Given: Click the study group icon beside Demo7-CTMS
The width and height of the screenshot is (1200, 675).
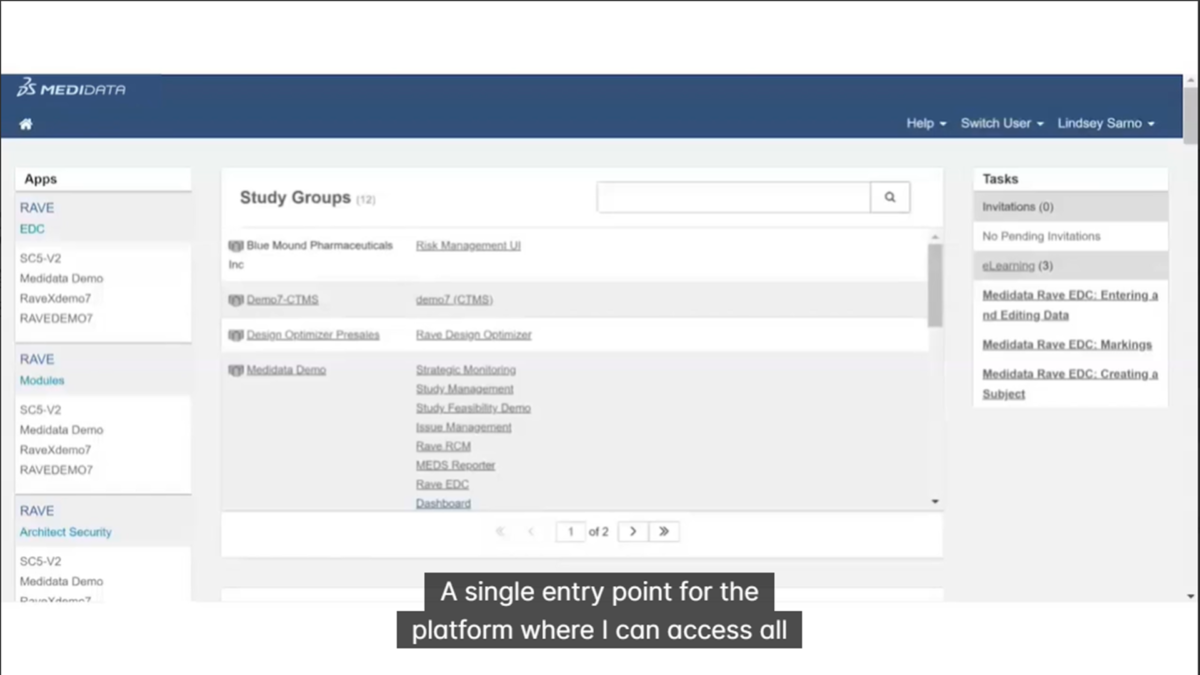Looking at the screenshot, I should [x=236, y=300].
